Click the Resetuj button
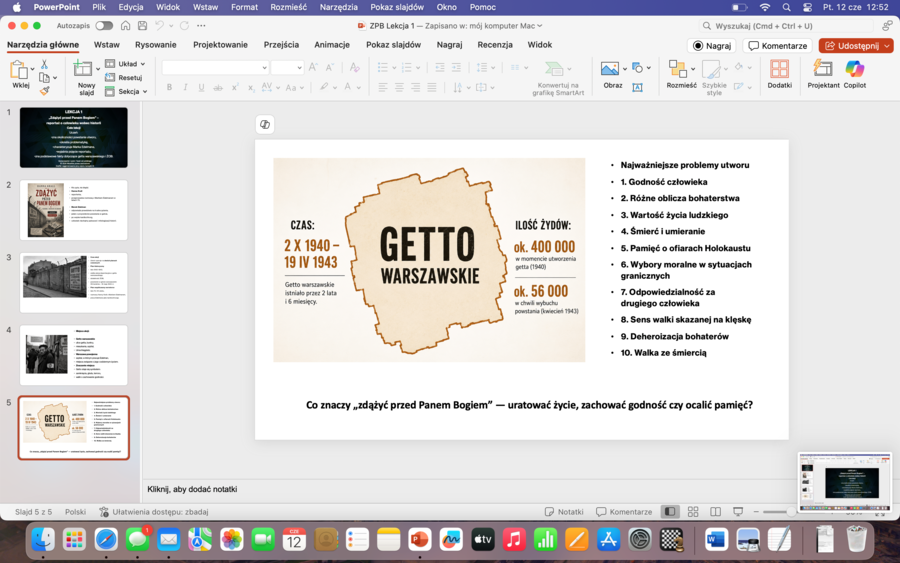The image size is (900, 563). 124,77
